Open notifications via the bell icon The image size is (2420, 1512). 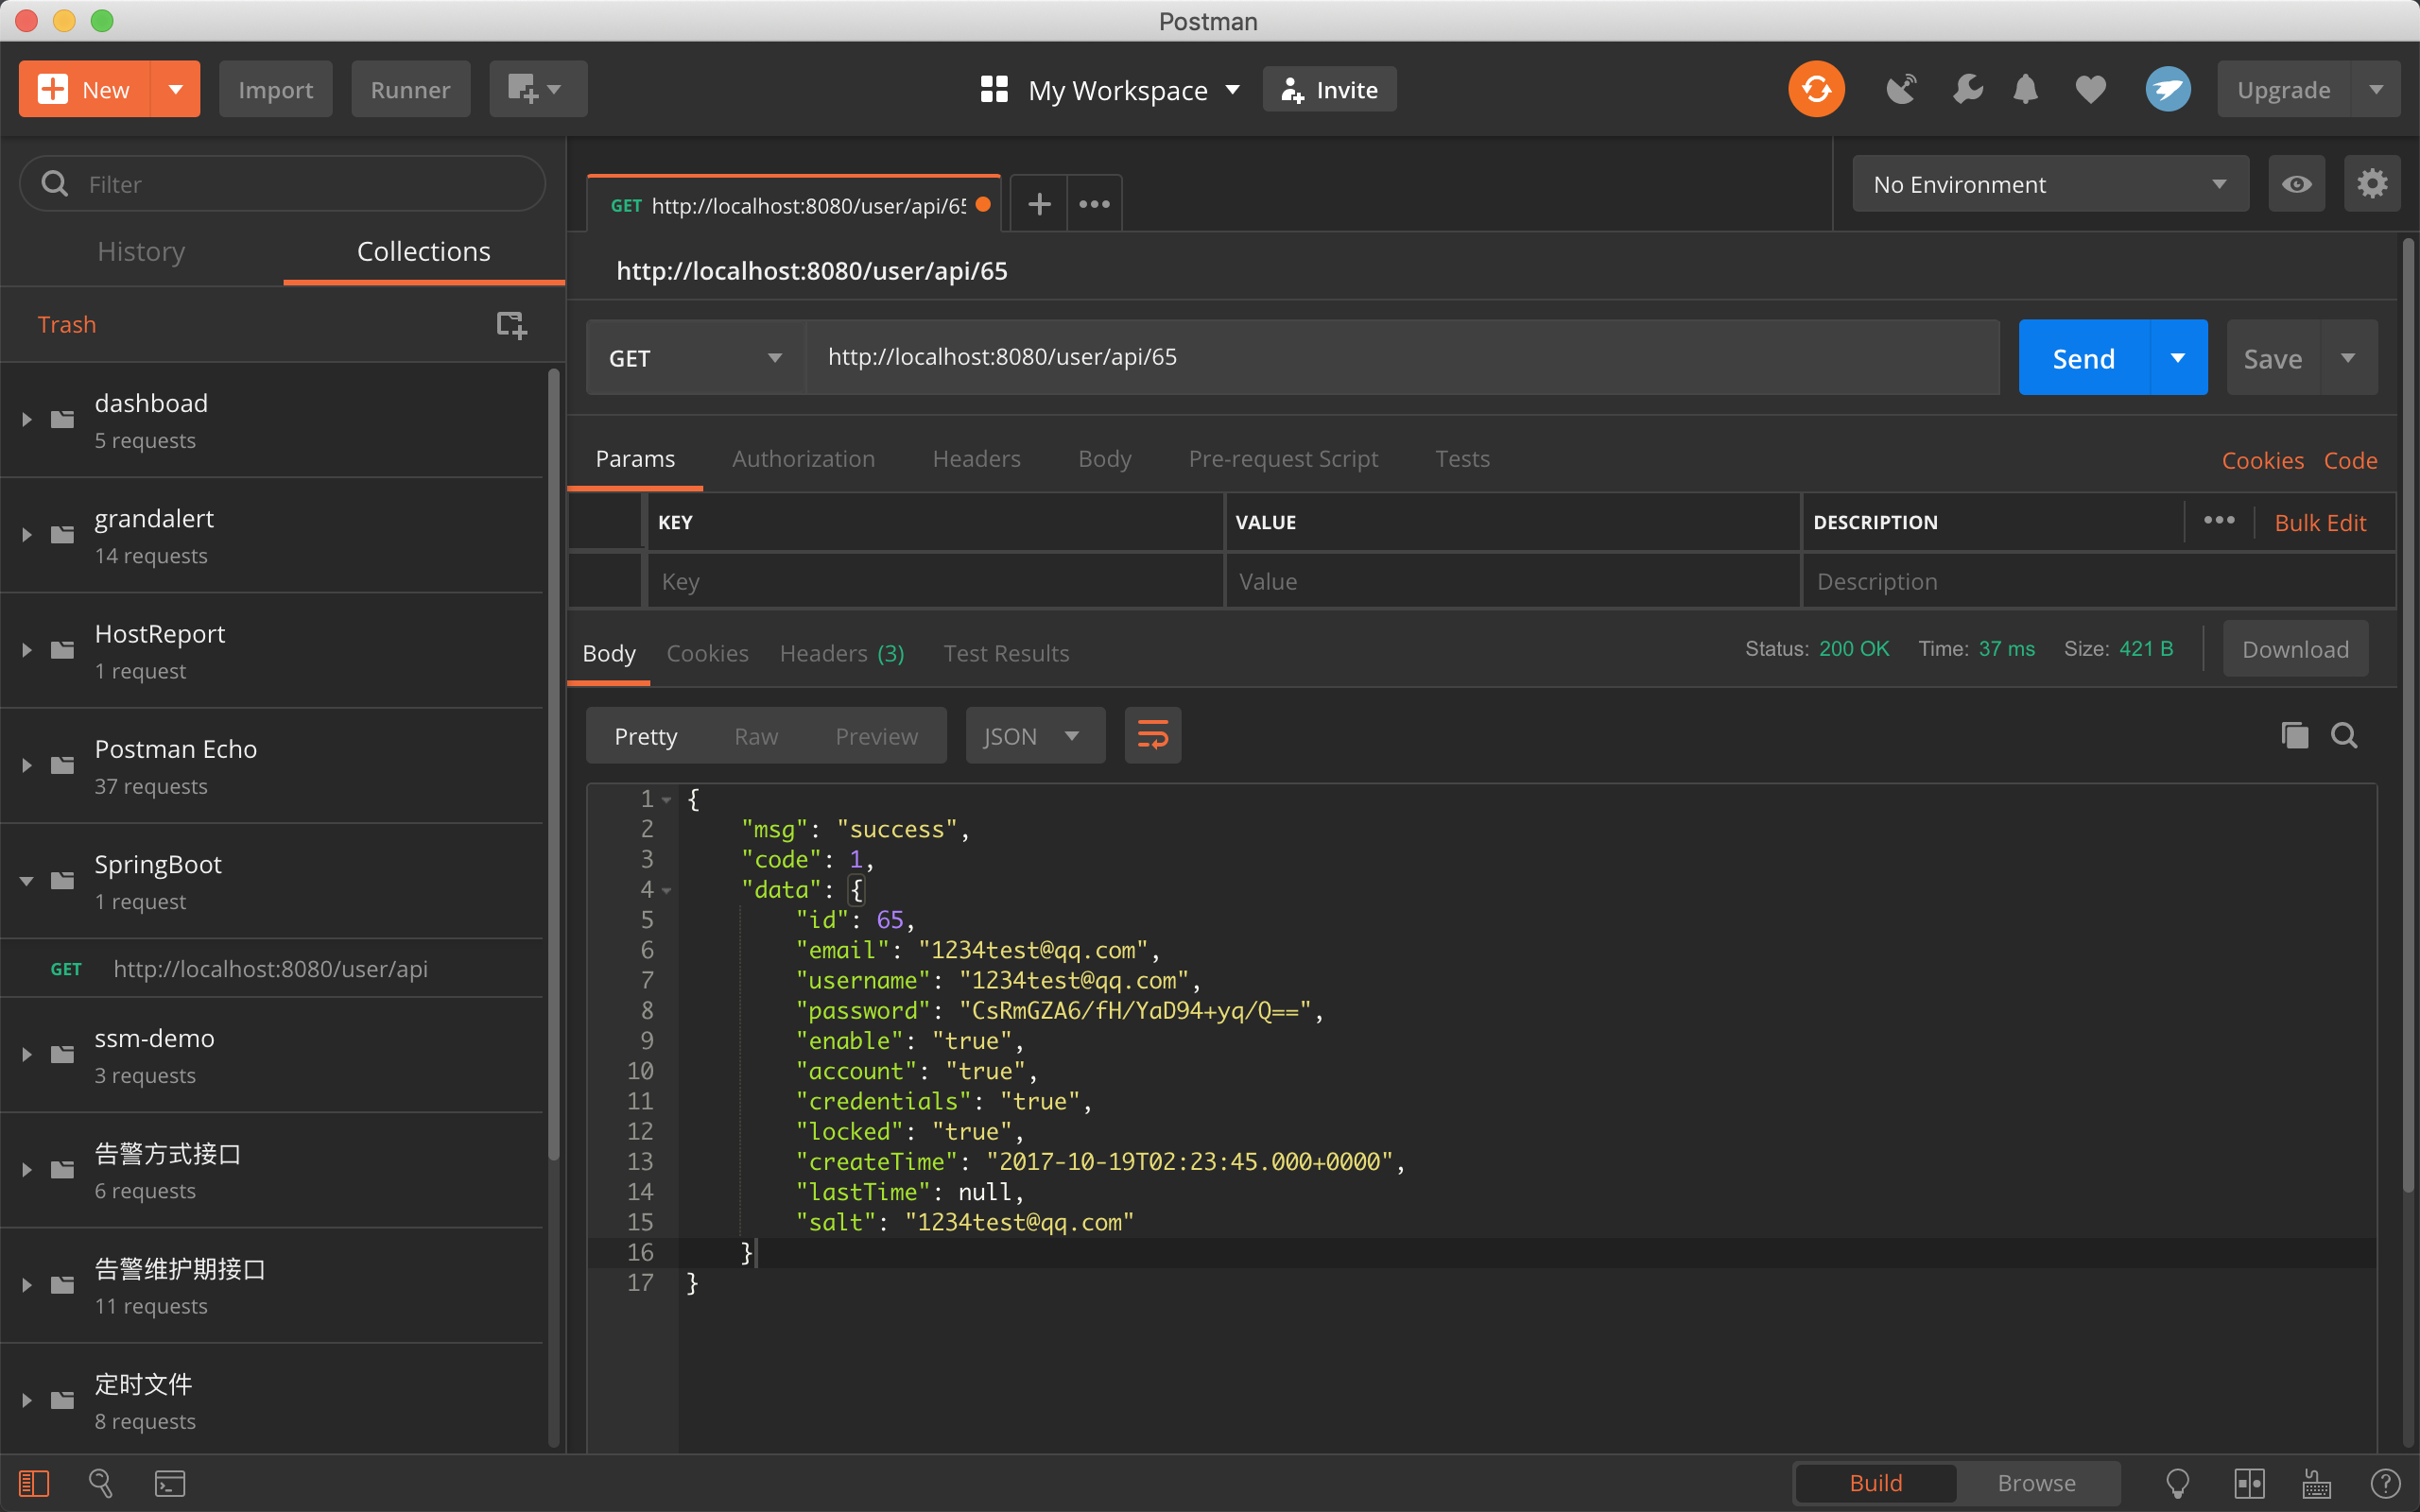[x=2024, y=88]
